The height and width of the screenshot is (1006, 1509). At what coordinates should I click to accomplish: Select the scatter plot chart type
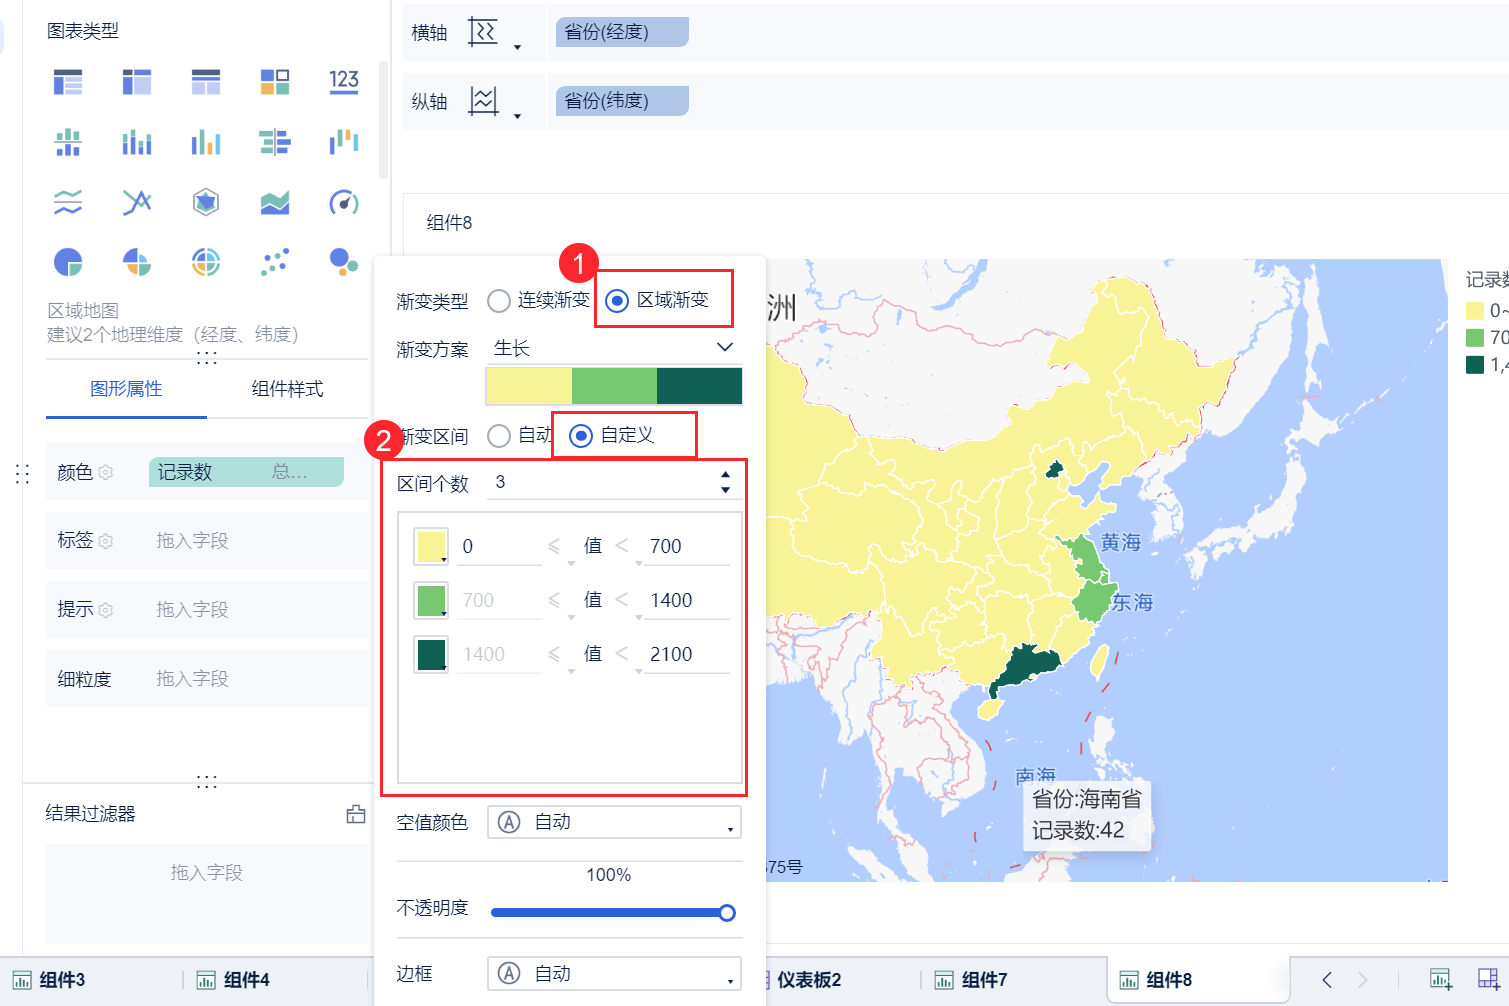275,262
